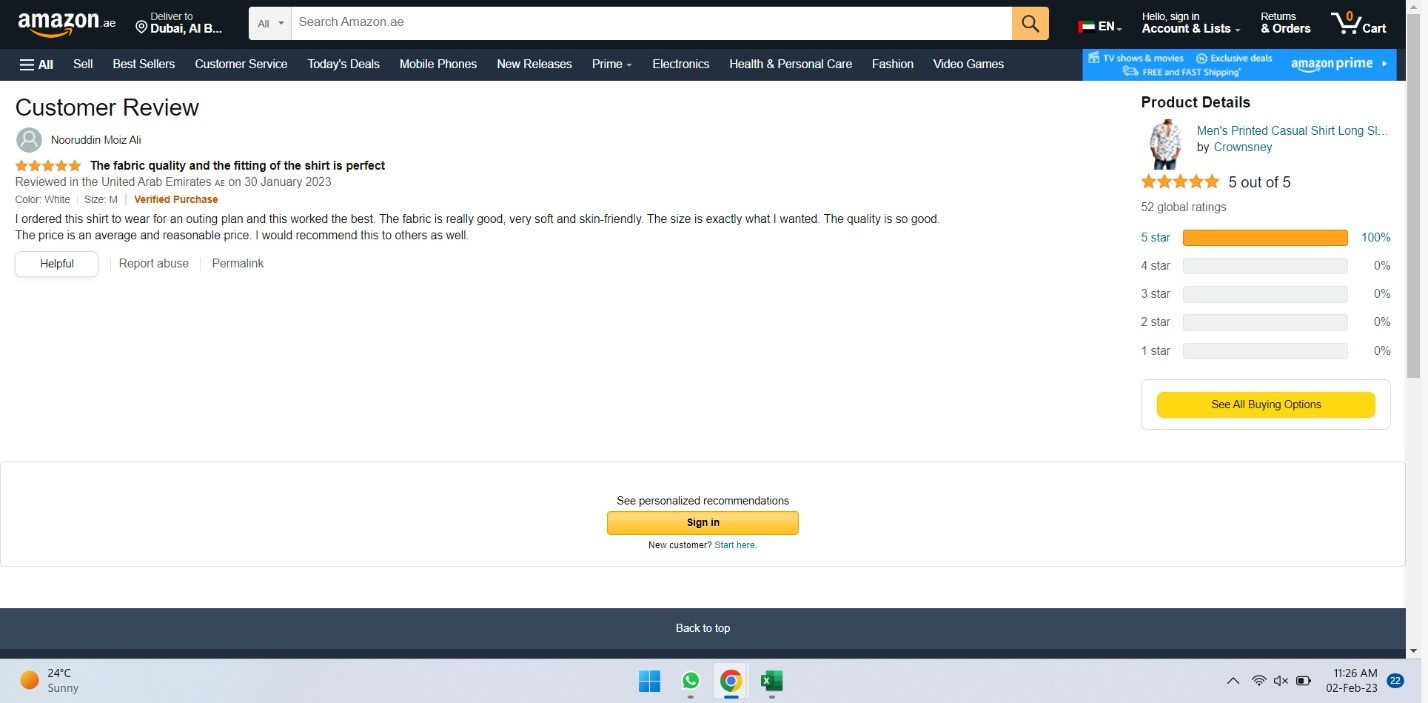Click the Amazon Prime banner
Screen dimensions: 1428x703
[1239, 65]
